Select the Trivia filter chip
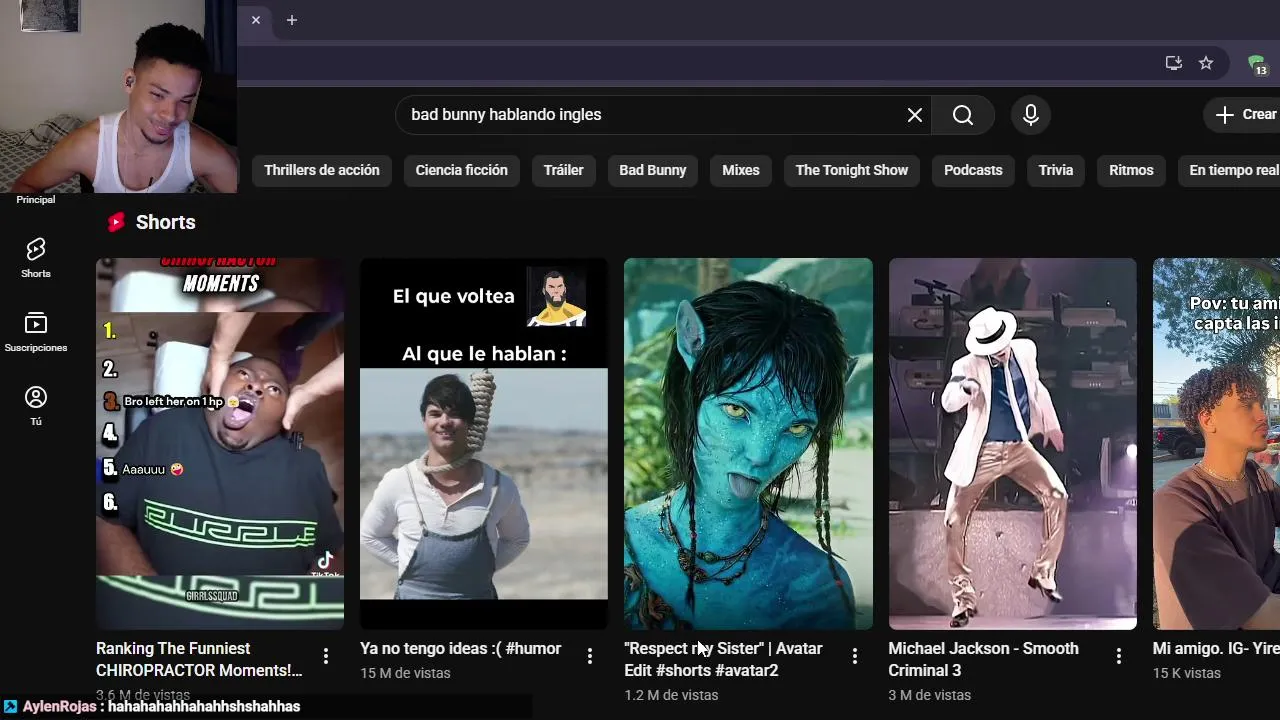The height and width of the screenshot is (720, 1280). (1055, 170)
